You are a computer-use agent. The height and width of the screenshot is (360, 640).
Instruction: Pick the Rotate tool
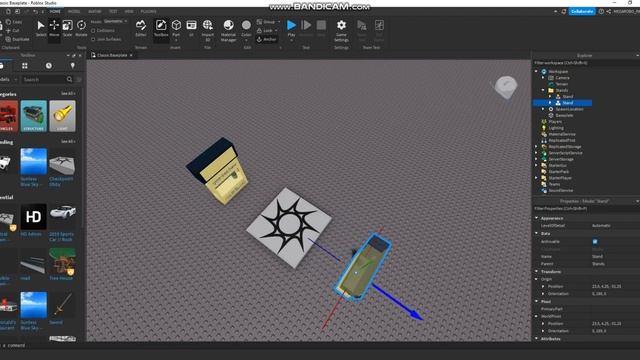click(x=81, y=29)
